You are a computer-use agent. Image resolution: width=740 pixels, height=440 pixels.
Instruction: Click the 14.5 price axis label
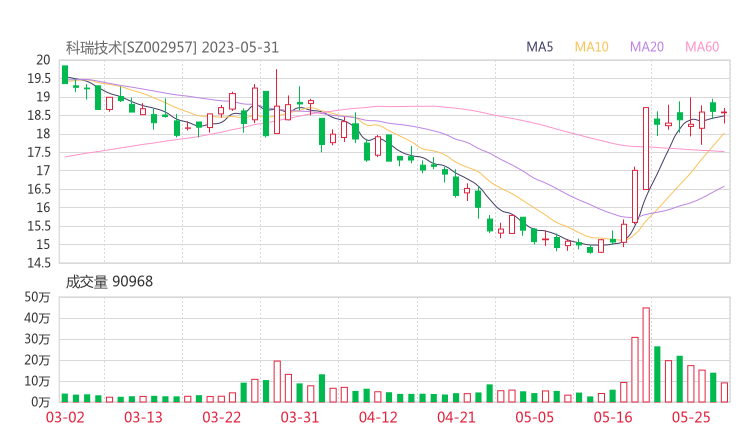(x=39, y=263)
